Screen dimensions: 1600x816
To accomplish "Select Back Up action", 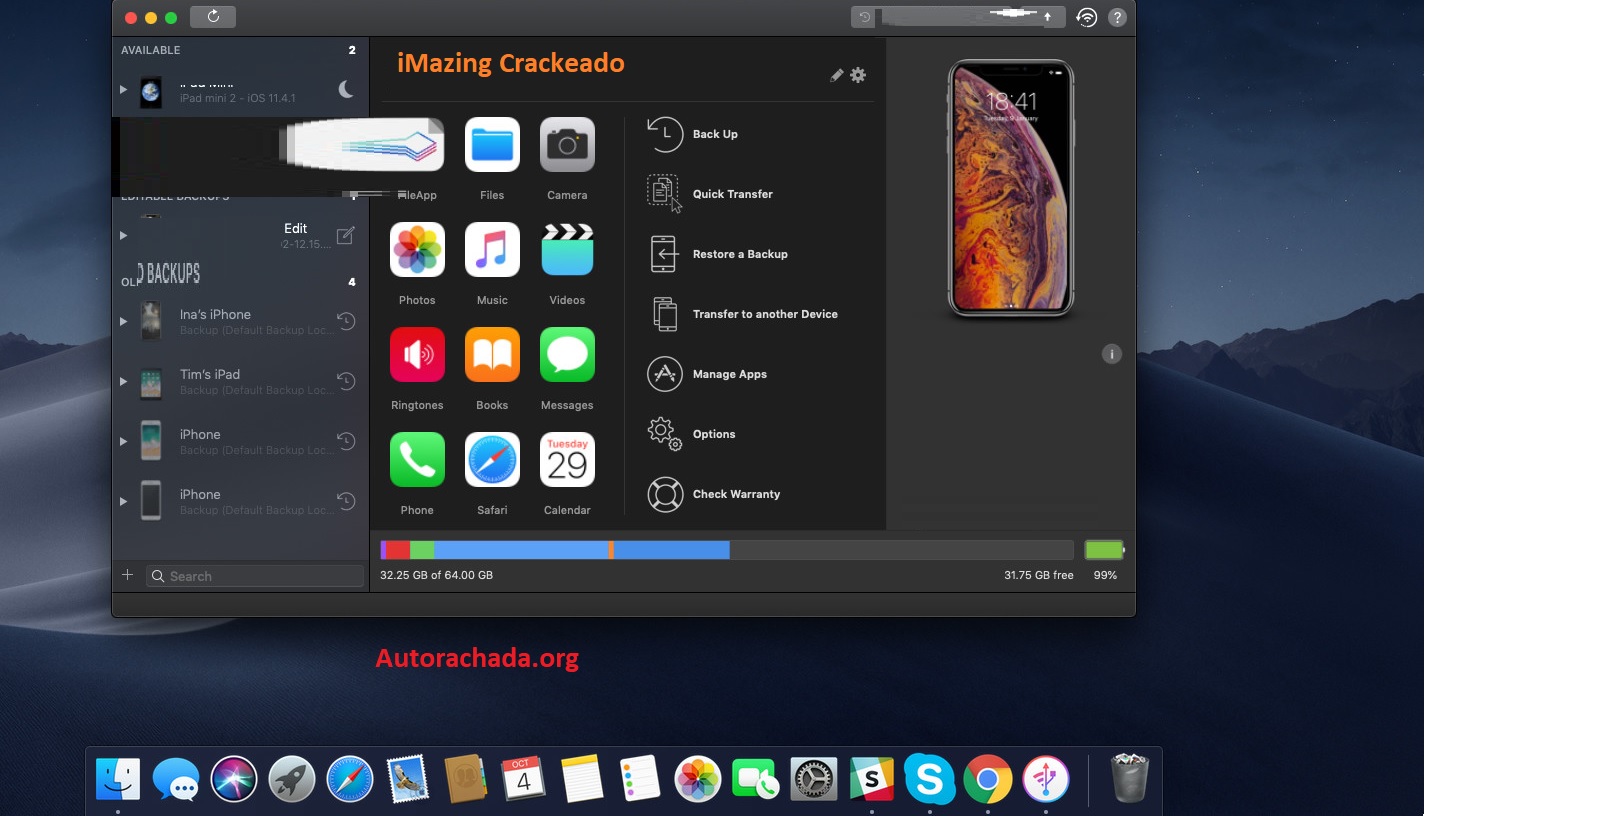I will point(715,134).
